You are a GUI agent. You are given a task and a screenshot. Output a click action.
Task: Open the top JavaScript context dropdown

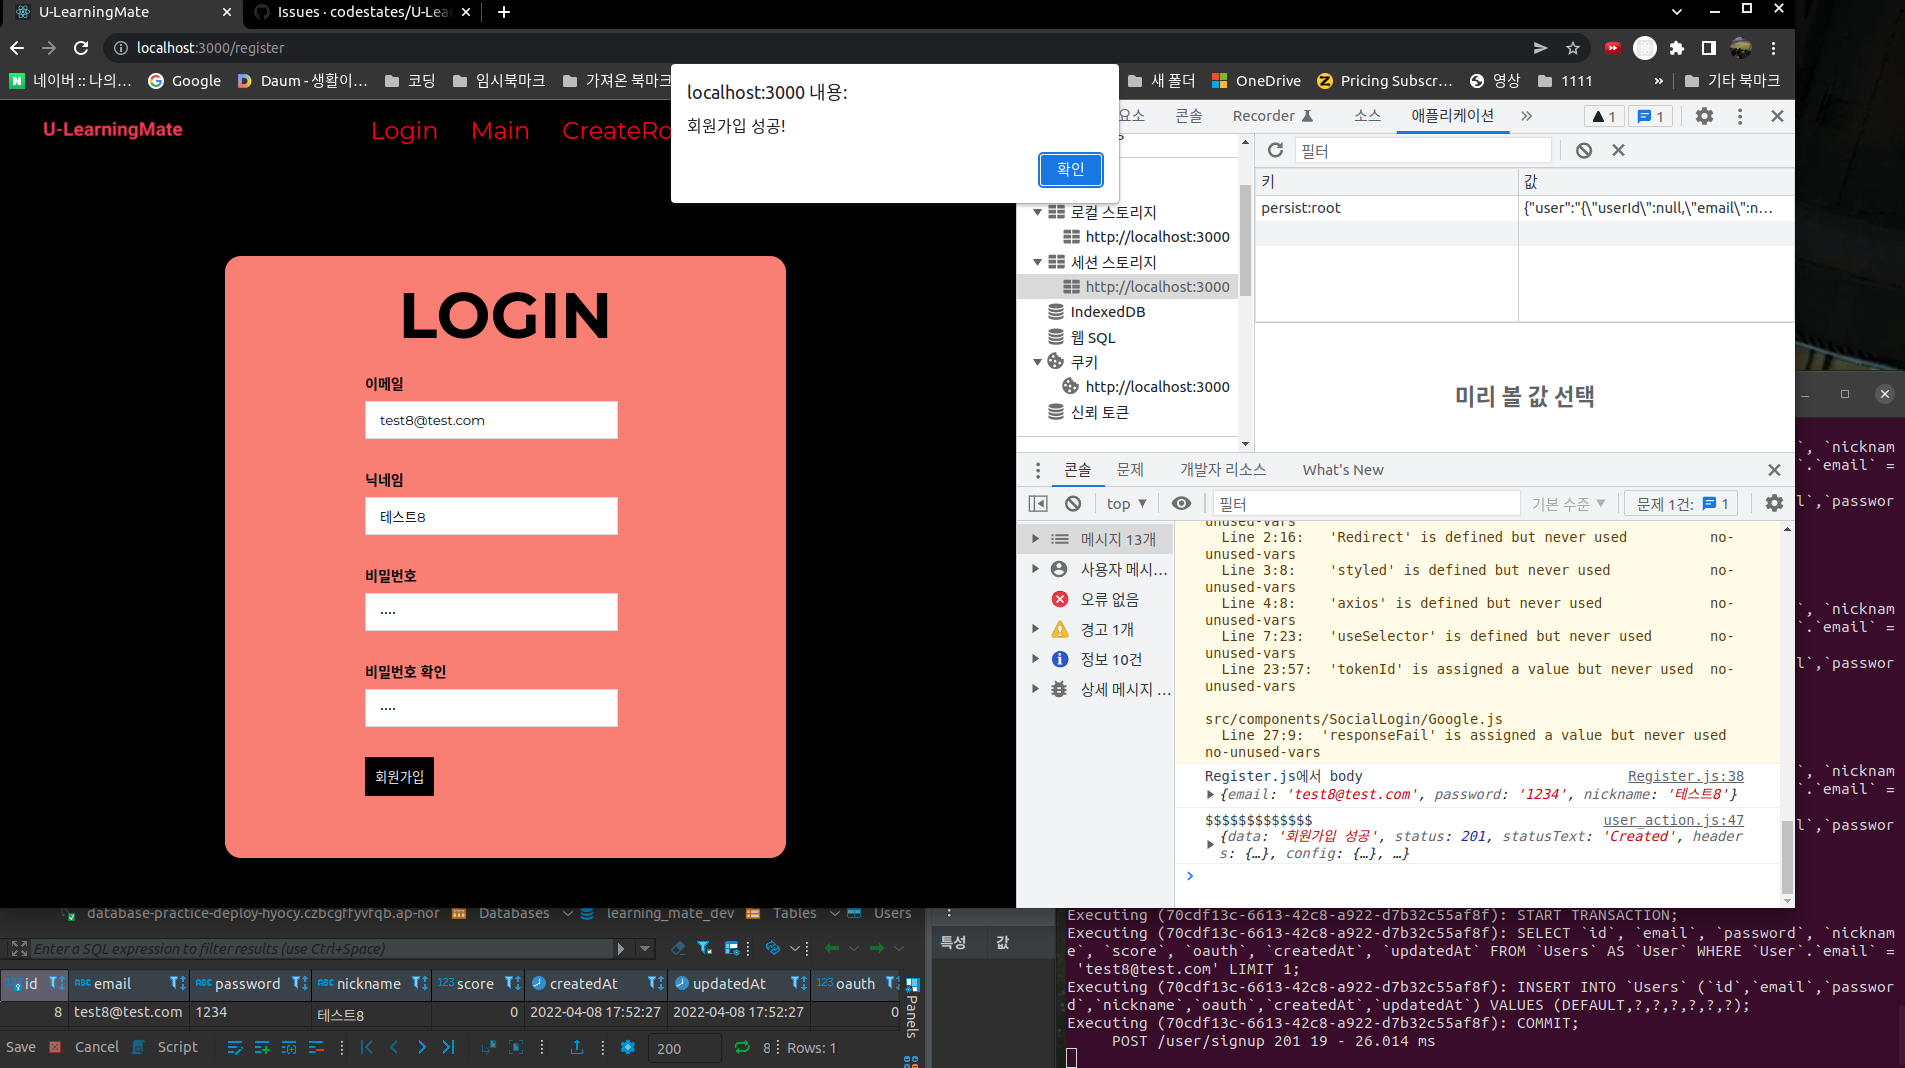pyautogui.click(x=1126, y=503)
